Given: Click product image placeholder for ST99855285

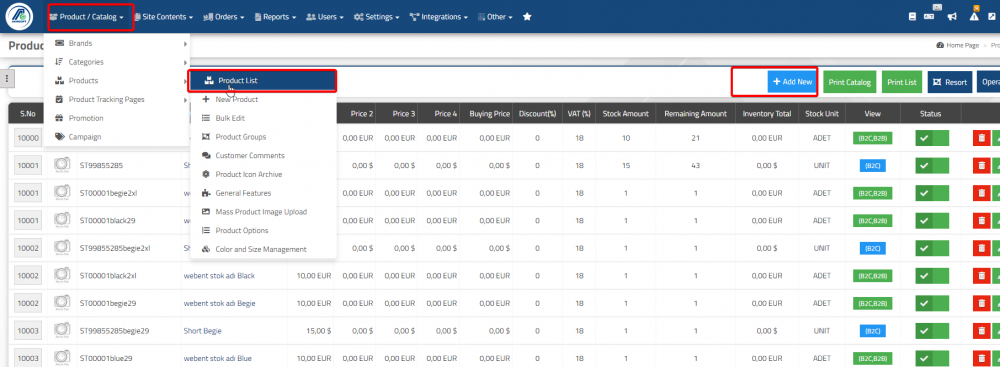Looking at the screenshot, I should coord(62,166).
